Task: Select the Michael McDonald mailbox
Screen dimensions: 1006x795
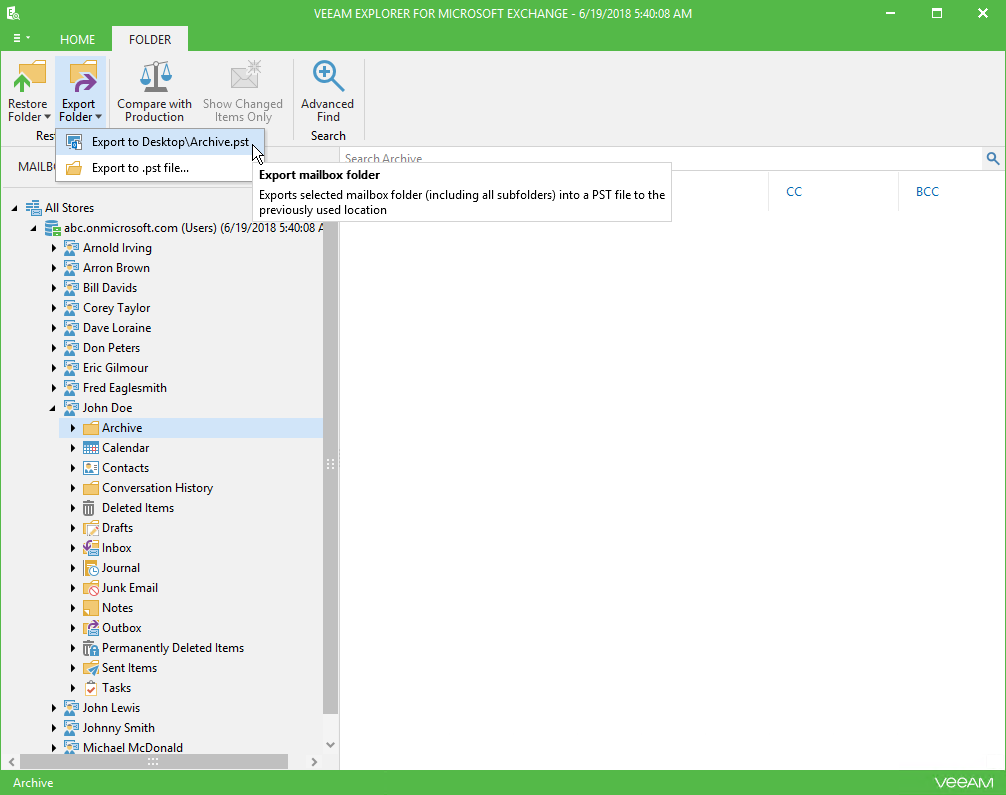Action: [133, 748]
